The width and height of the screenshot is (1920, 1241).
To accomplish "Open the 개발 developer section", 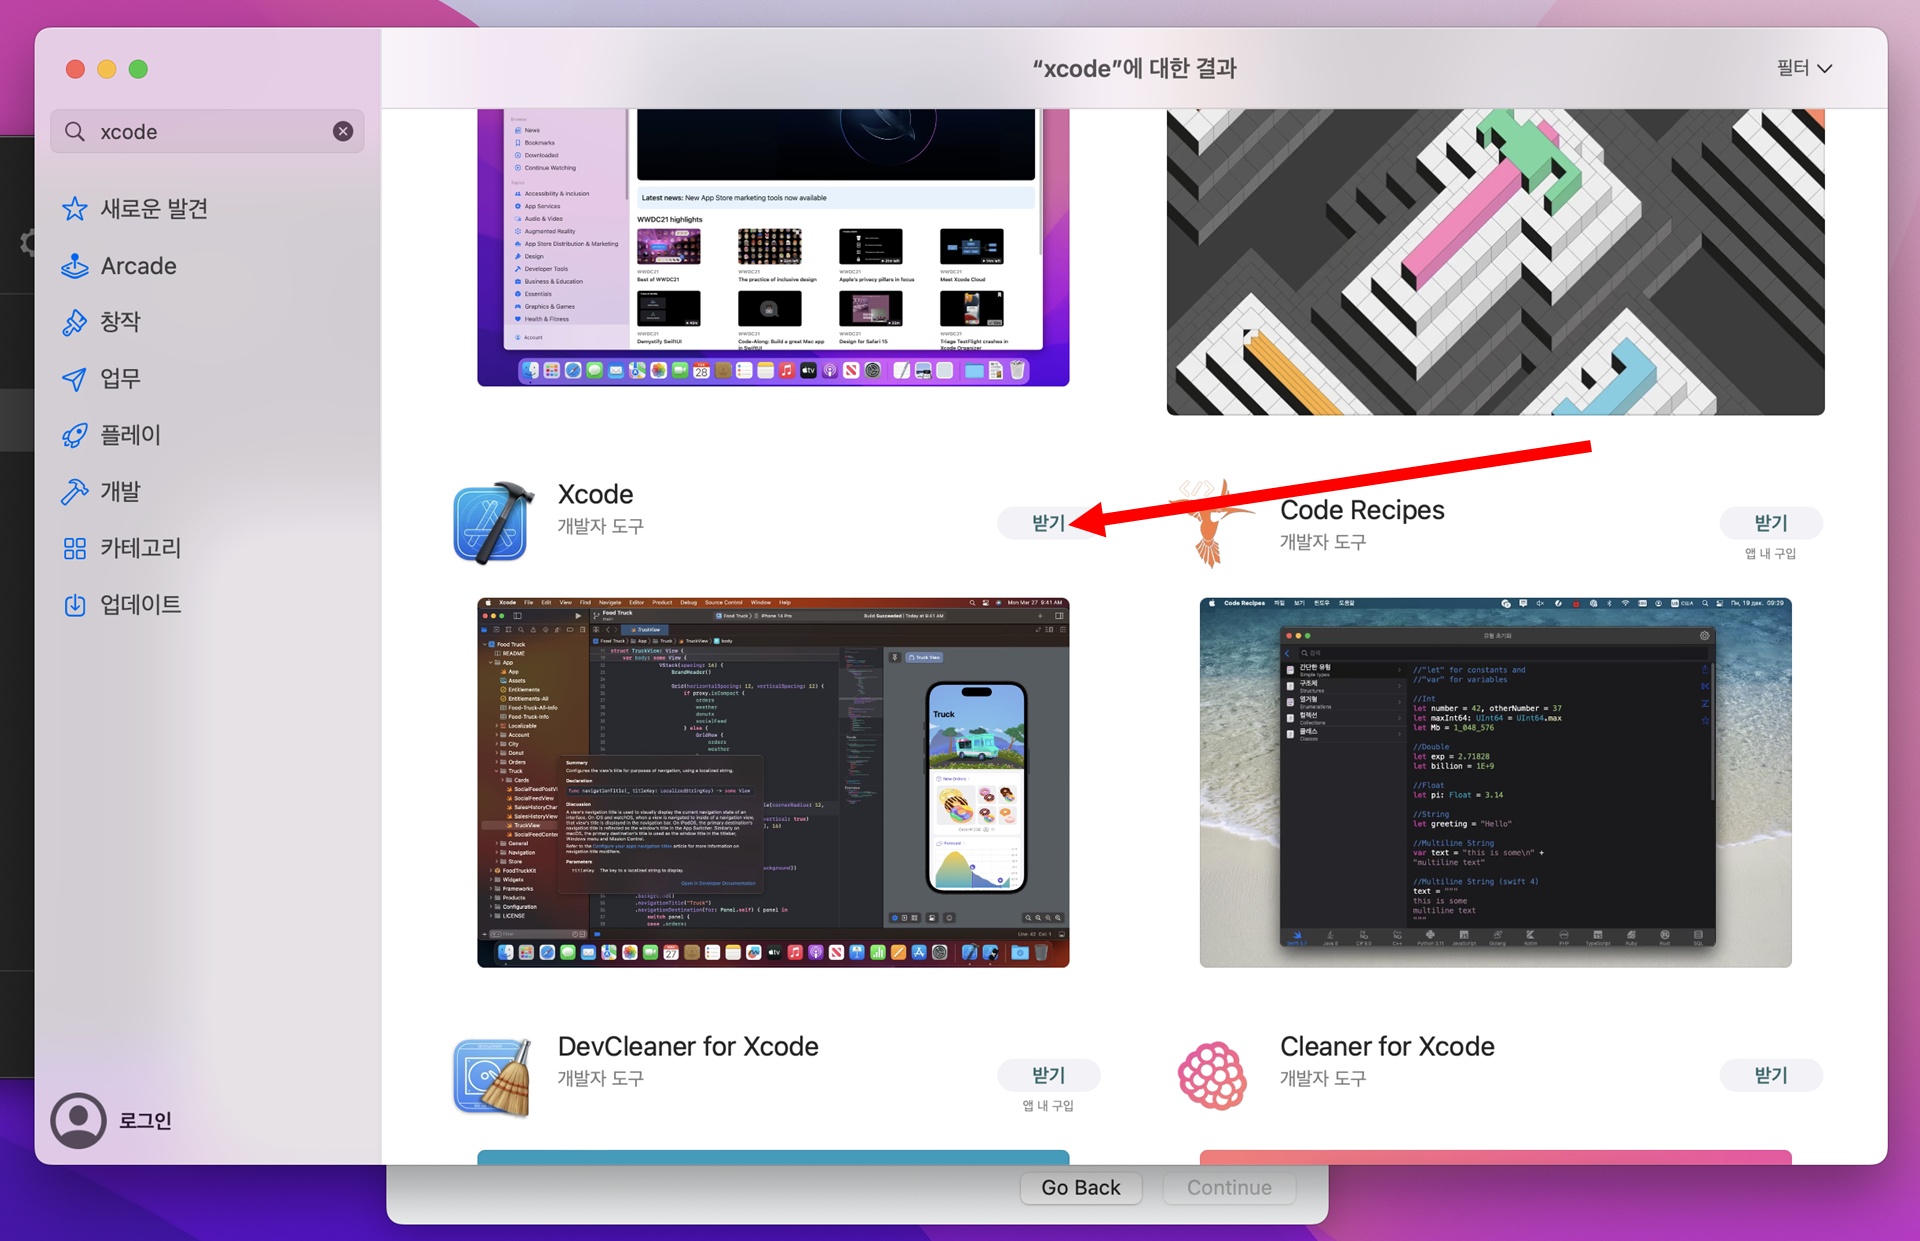I will [x=120, y=492].
